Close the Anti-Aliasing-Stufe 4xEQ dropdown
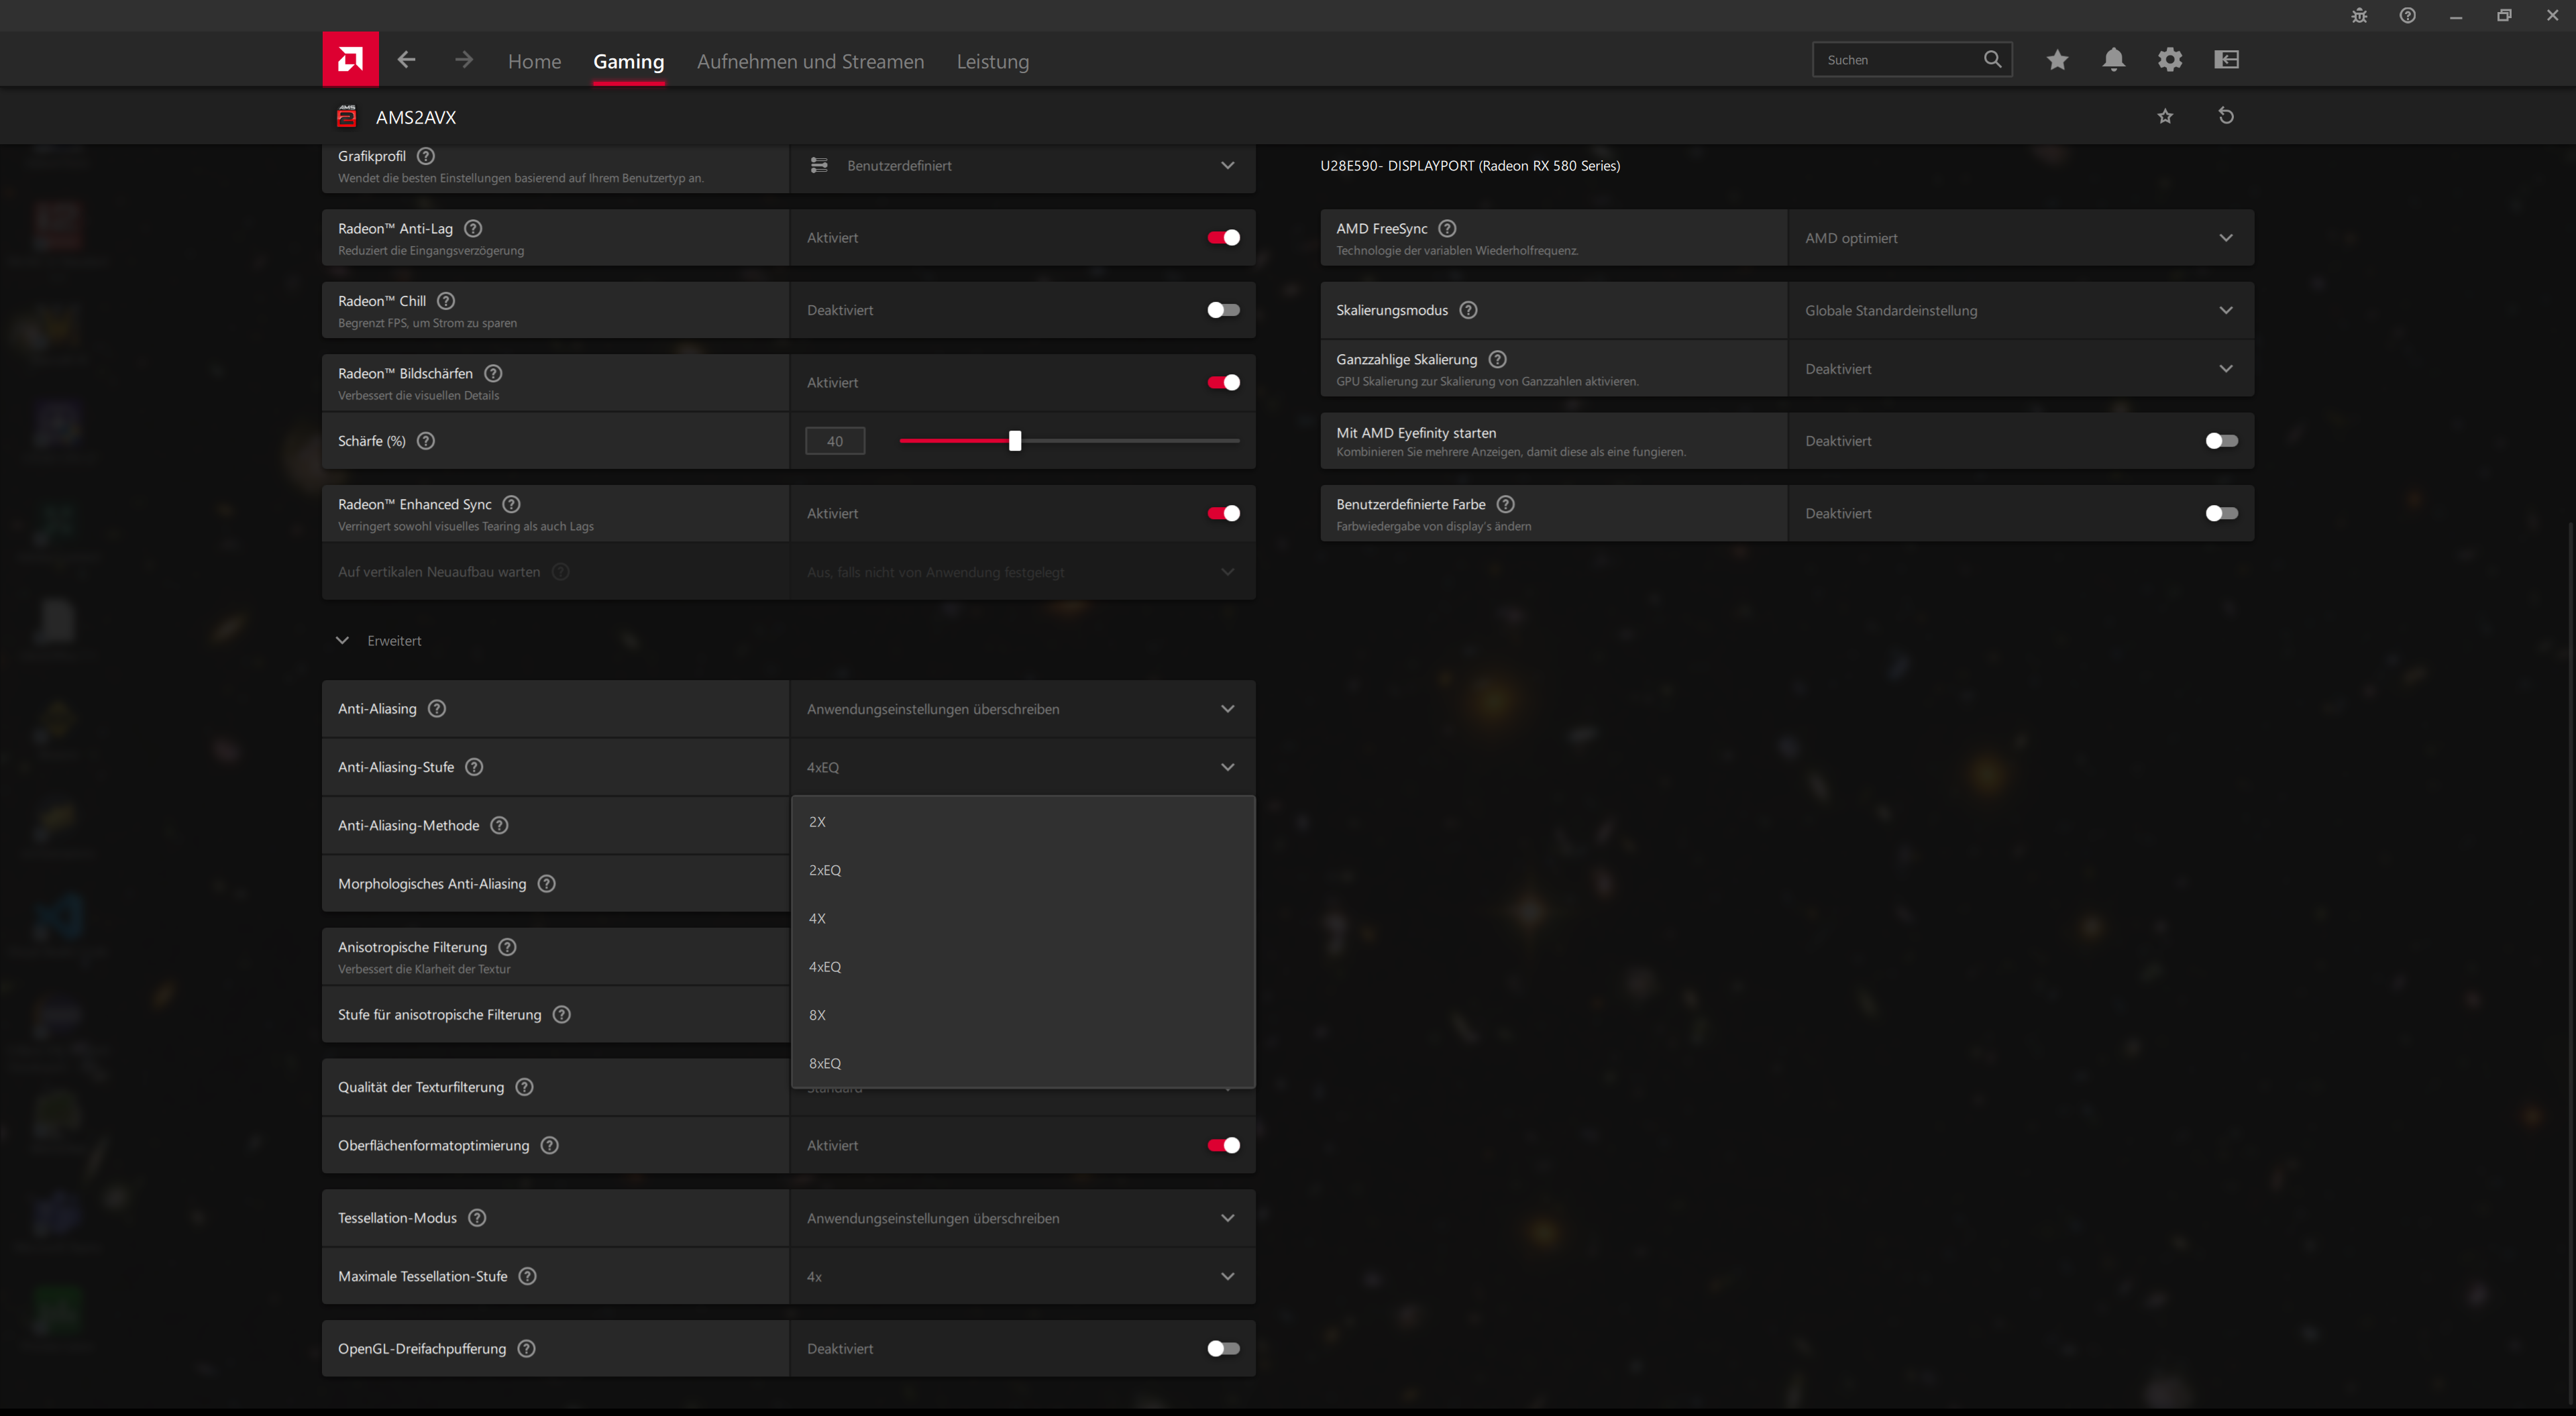This screenshot has width=2576, height=1416. click(x=1022, y=767)
